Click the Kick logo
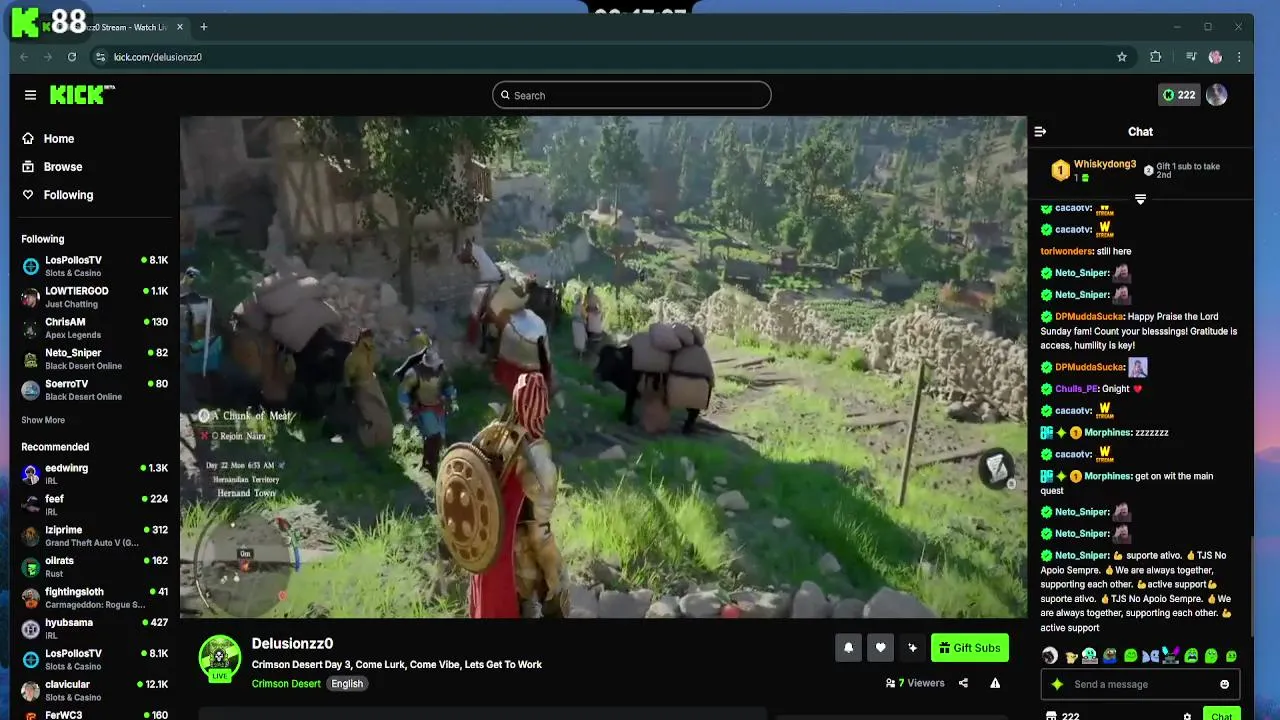Viewport: 1280px width, 720px height. [x=82, y=95]
